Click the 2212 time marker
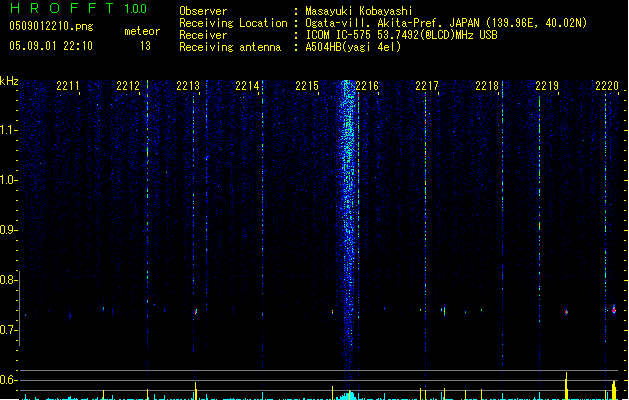Image resolution: width=629 pixels, height=400 pixels. coord(128,86)
